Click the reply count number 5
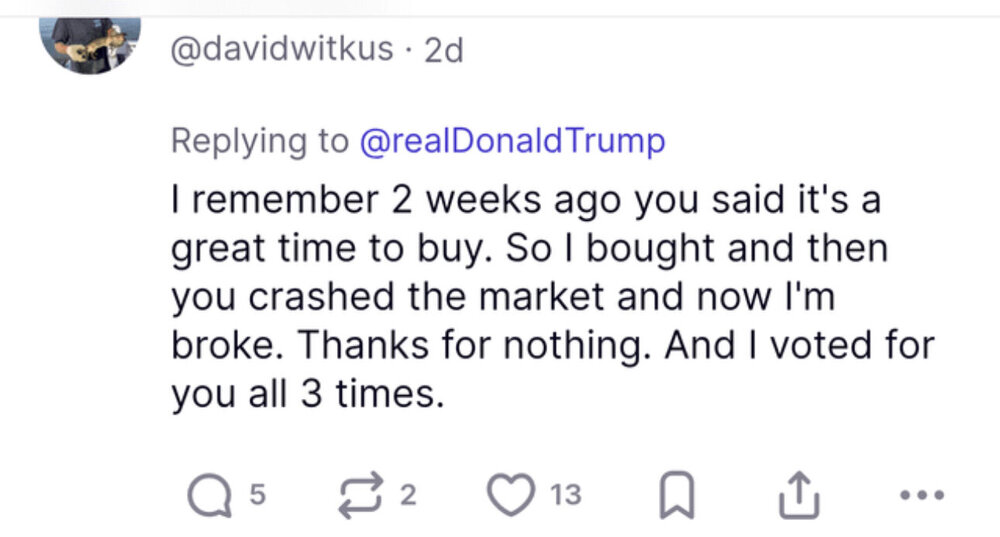 tap(256, 493)
